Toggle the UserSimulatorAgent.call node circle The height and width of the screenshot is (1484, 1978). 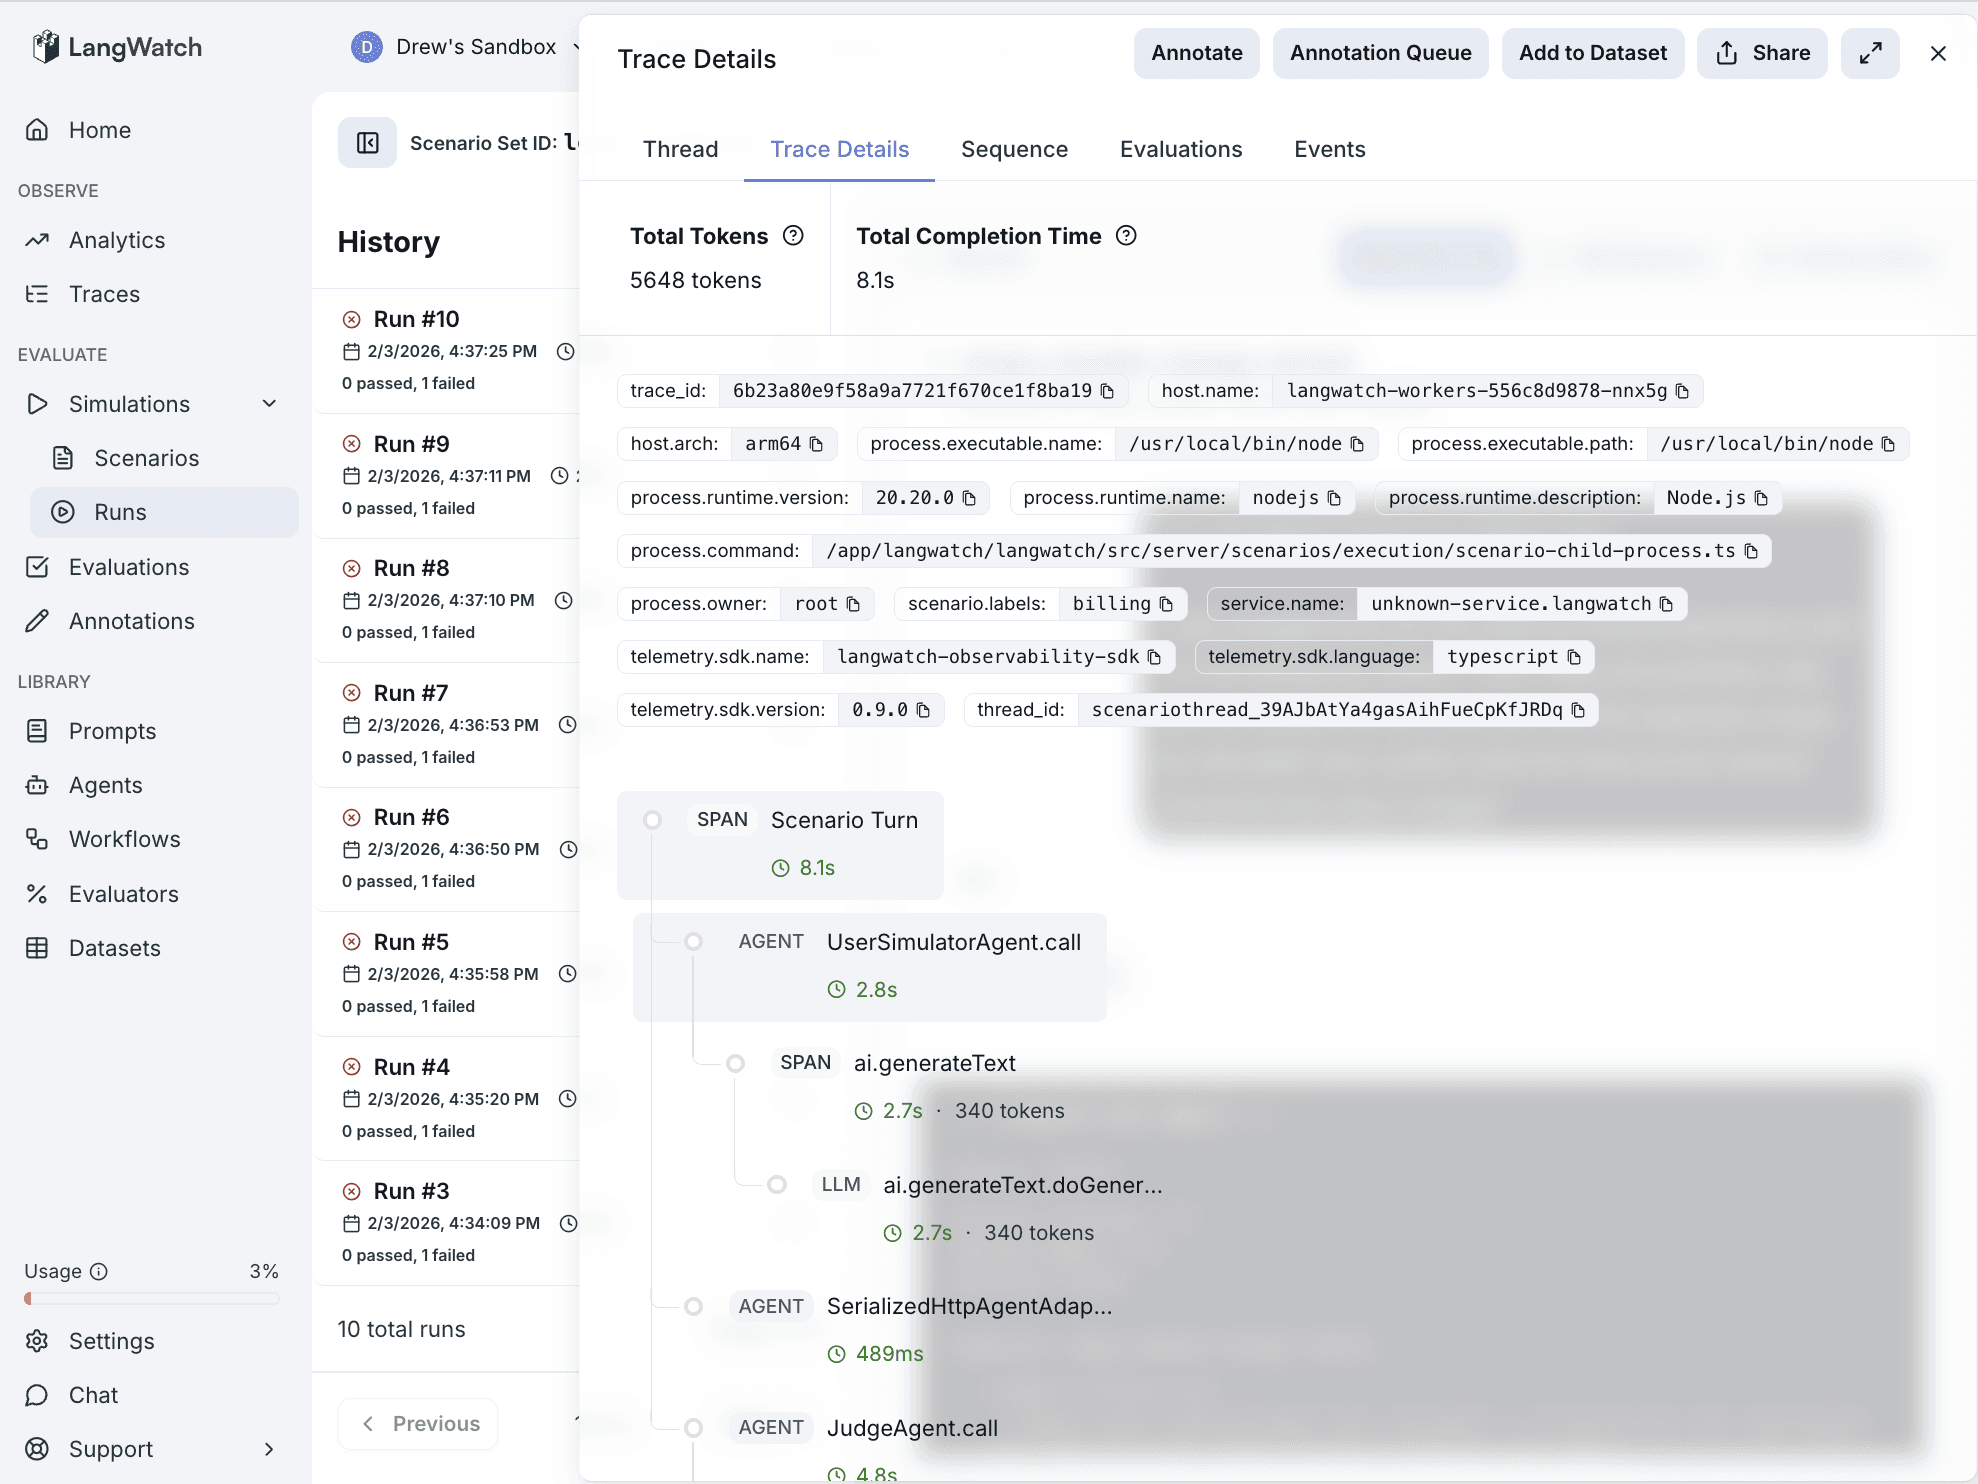pyautogui.click(x=693, y=942)
